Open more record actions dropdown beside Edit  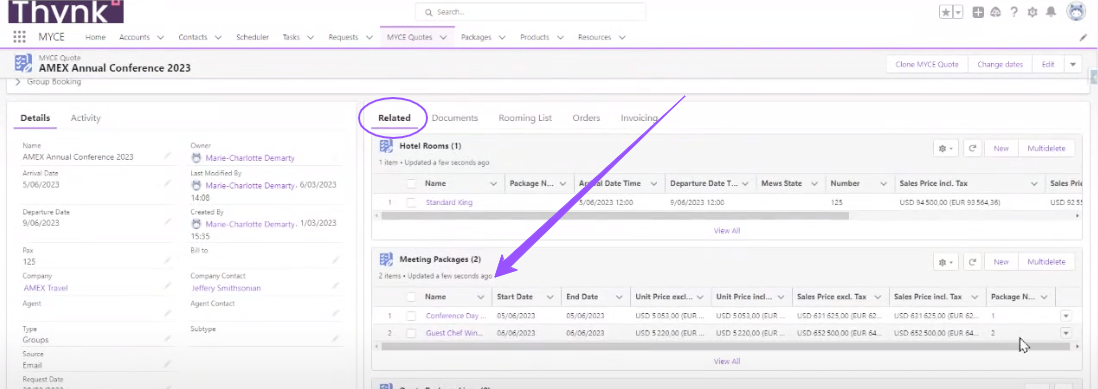click(1073, 64)
